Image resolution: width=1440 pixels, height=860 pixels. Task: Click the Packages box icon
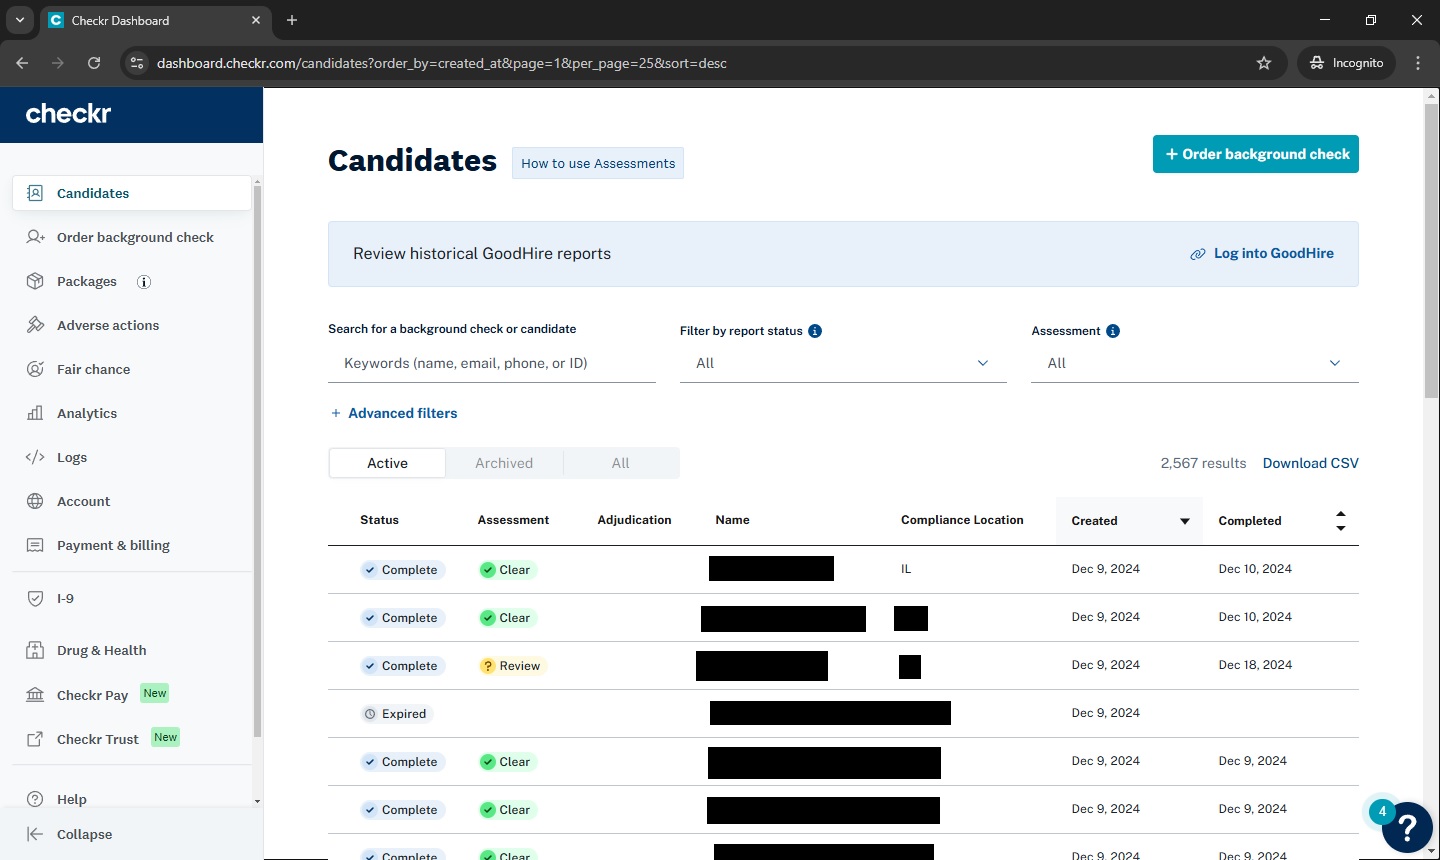tap(35, 281)
